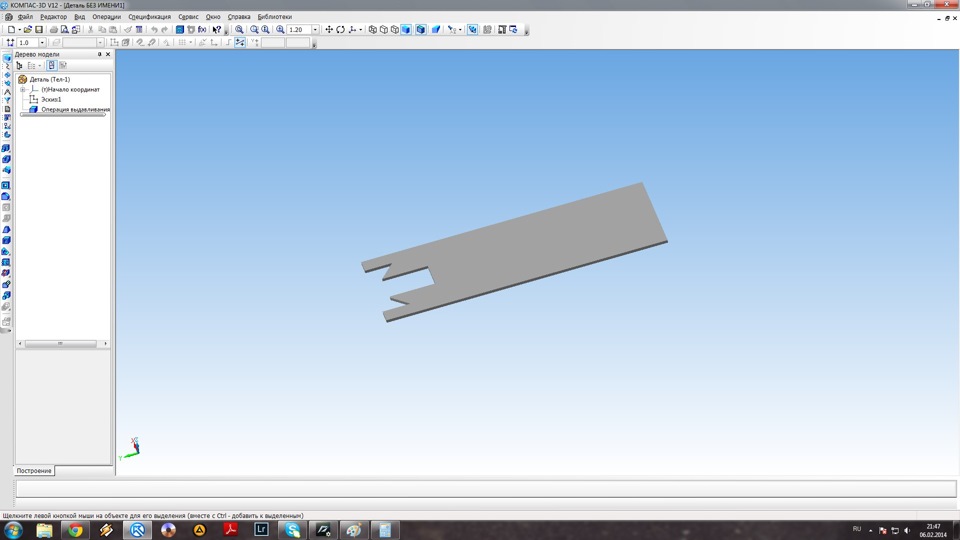Open the zoom scale 1.20 dropdown

pos(315,30)
